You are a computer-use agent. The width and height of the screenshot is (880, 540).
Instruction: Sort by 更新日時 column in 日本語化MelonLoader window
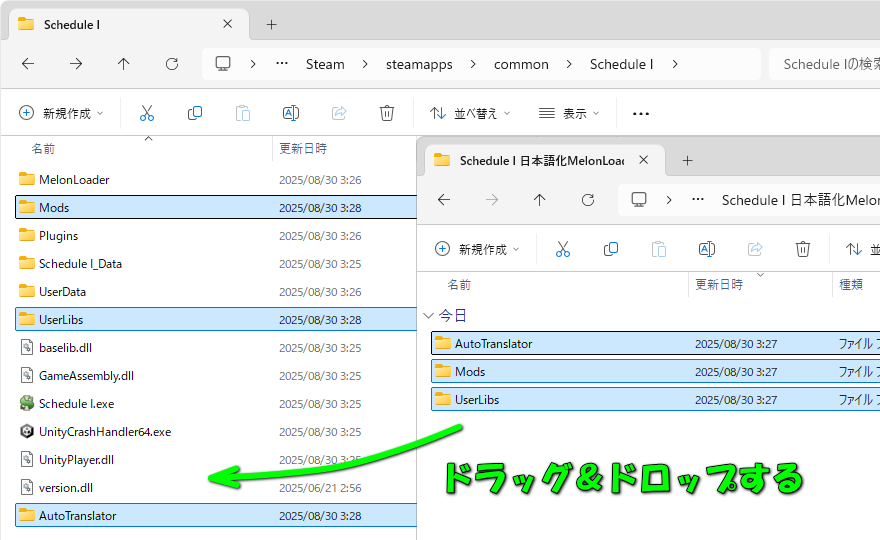click(719, 285)
